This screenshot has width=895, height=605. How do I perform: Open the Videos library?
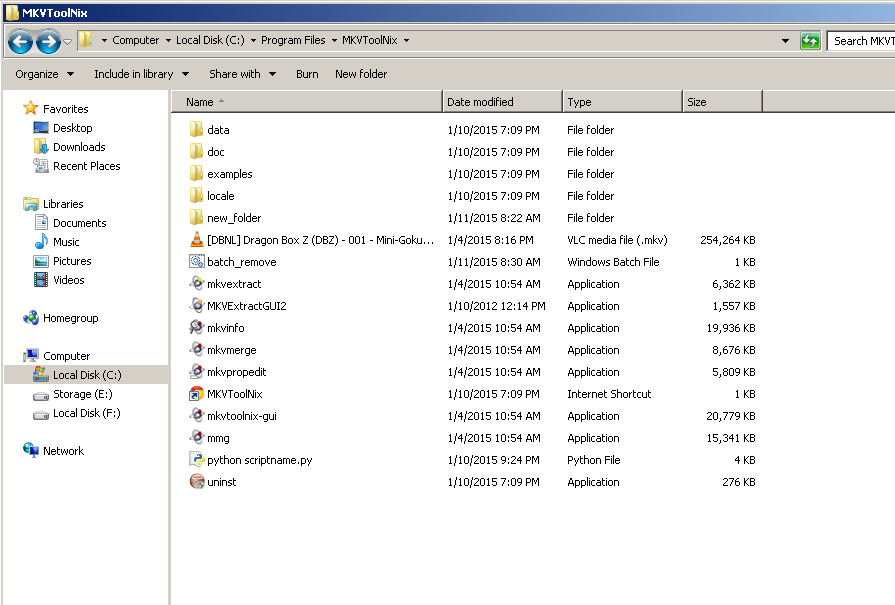68,280
